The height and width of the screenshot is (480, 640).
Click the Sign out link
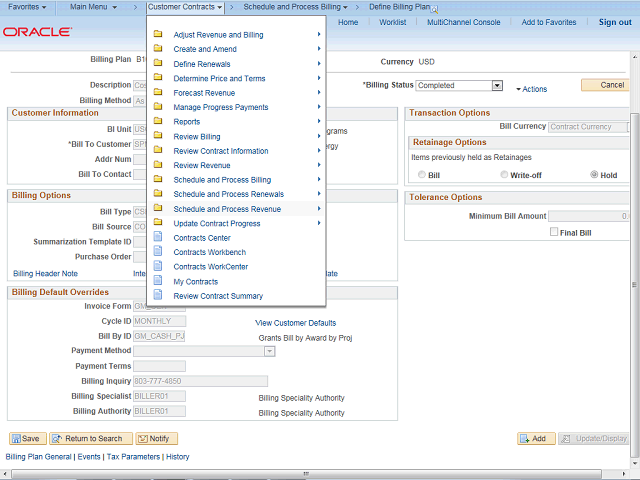(615, 22)
